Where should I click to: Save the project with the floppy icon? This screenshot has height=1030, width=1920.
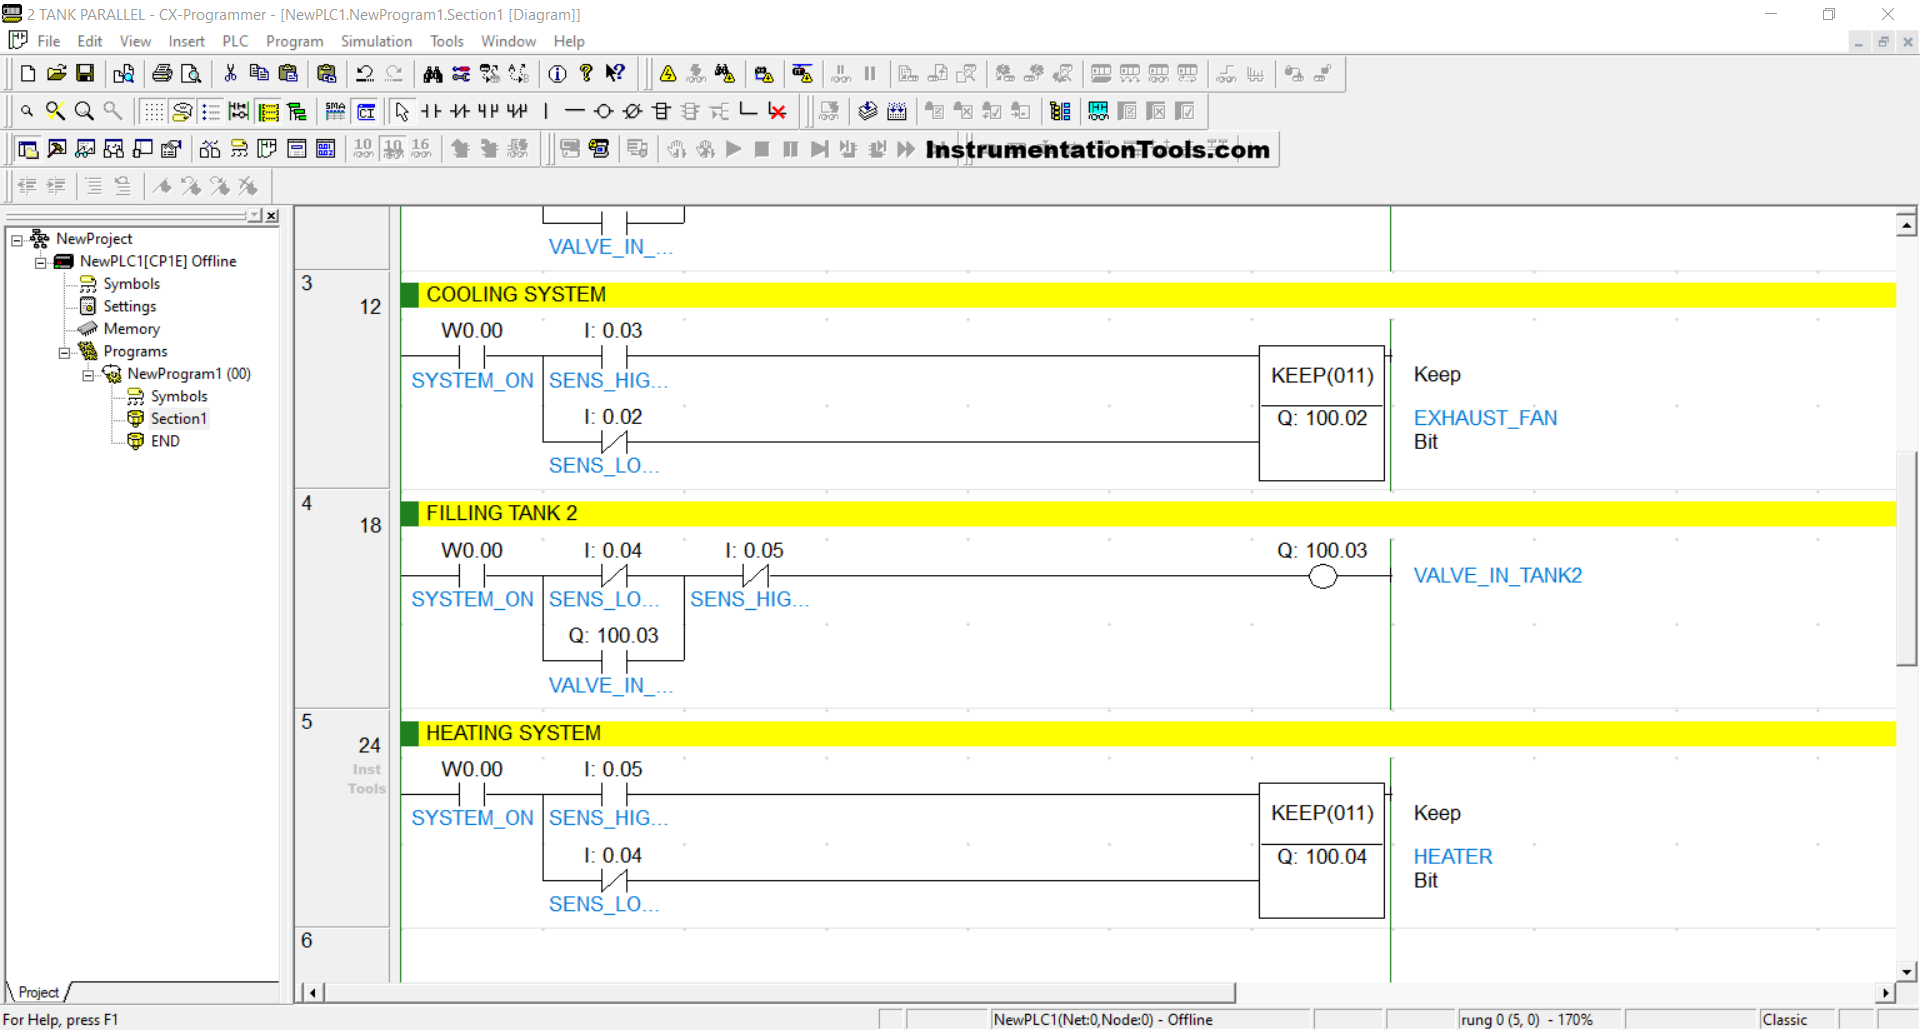85,73
